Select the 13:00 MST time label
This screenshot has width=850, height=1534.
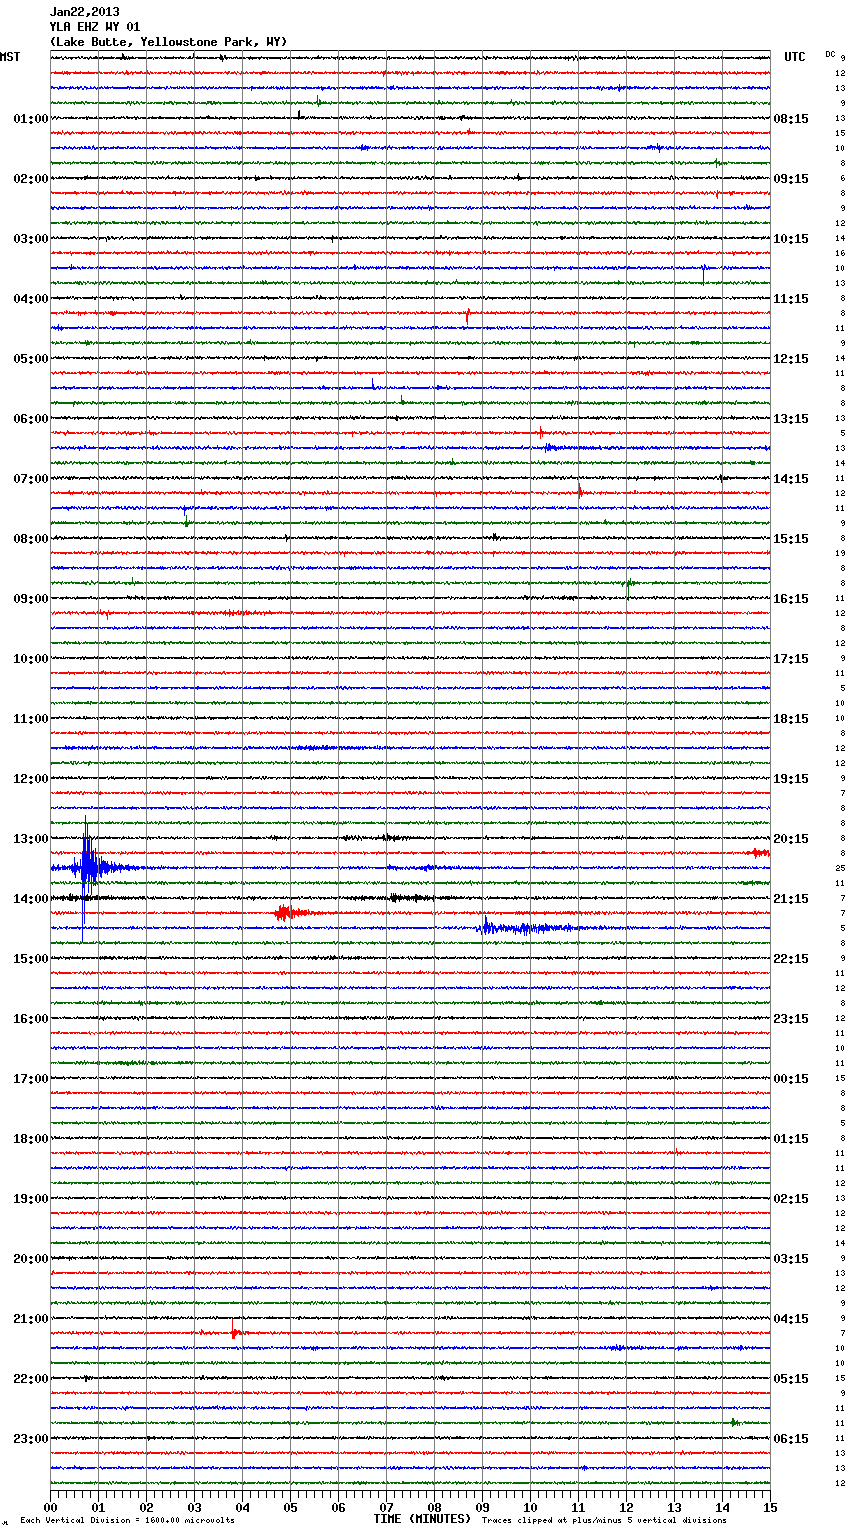pos(31,839)
